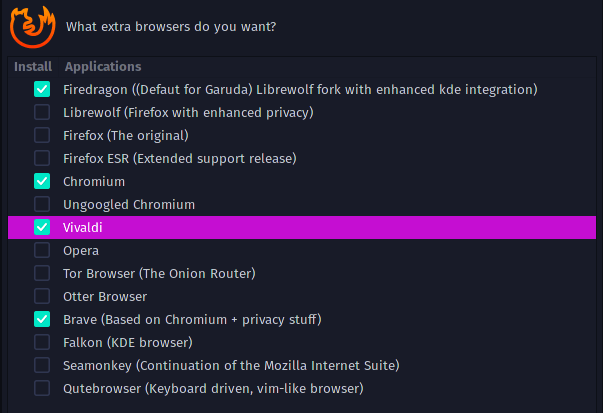This screenshot has width=603, height=413.
Task: Check the Tor Browser checkbox
Action: (42, 273)
